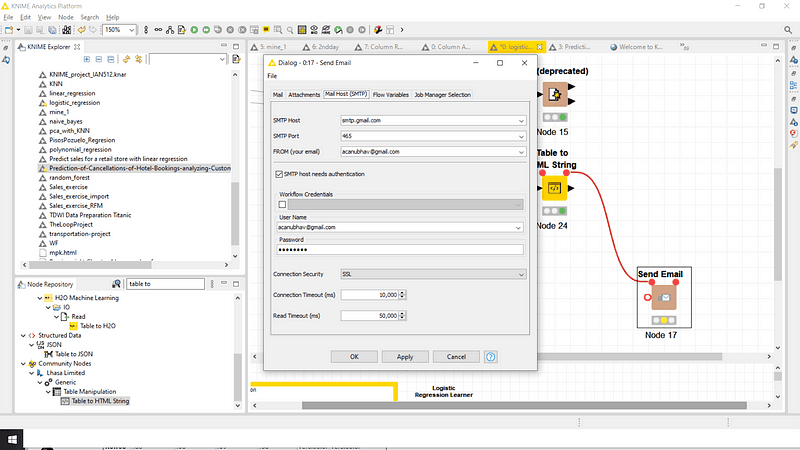Click the yellow node annotation toolbar icon
The image size is (800, 450).
(266, 30)
